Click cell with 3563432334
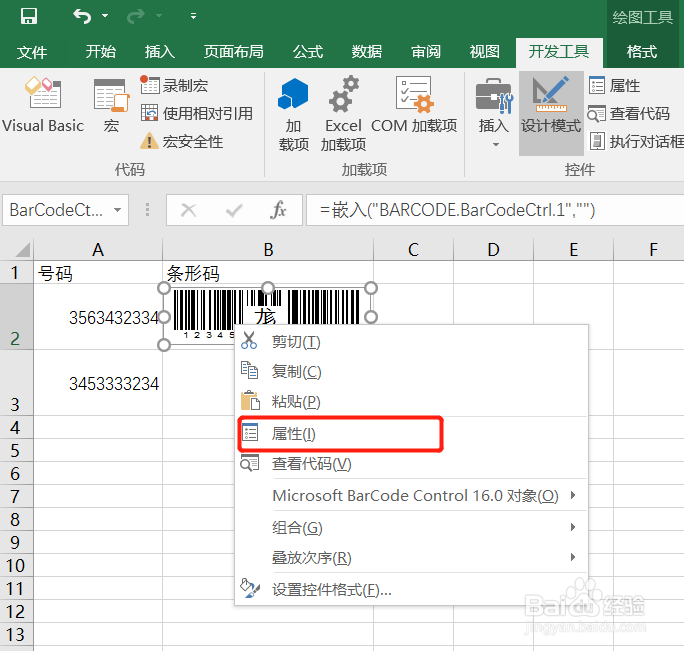 [x=98, y=317]
